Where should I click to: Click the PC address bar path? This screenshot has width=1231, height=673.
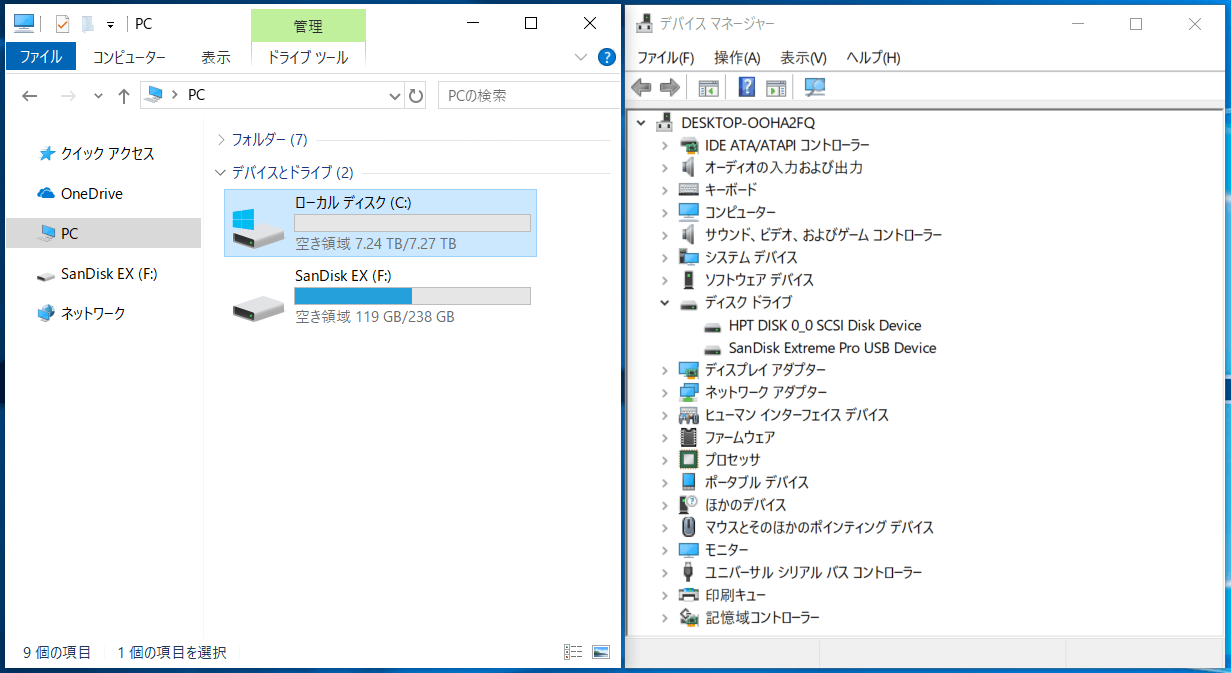(x=197, y=95)
